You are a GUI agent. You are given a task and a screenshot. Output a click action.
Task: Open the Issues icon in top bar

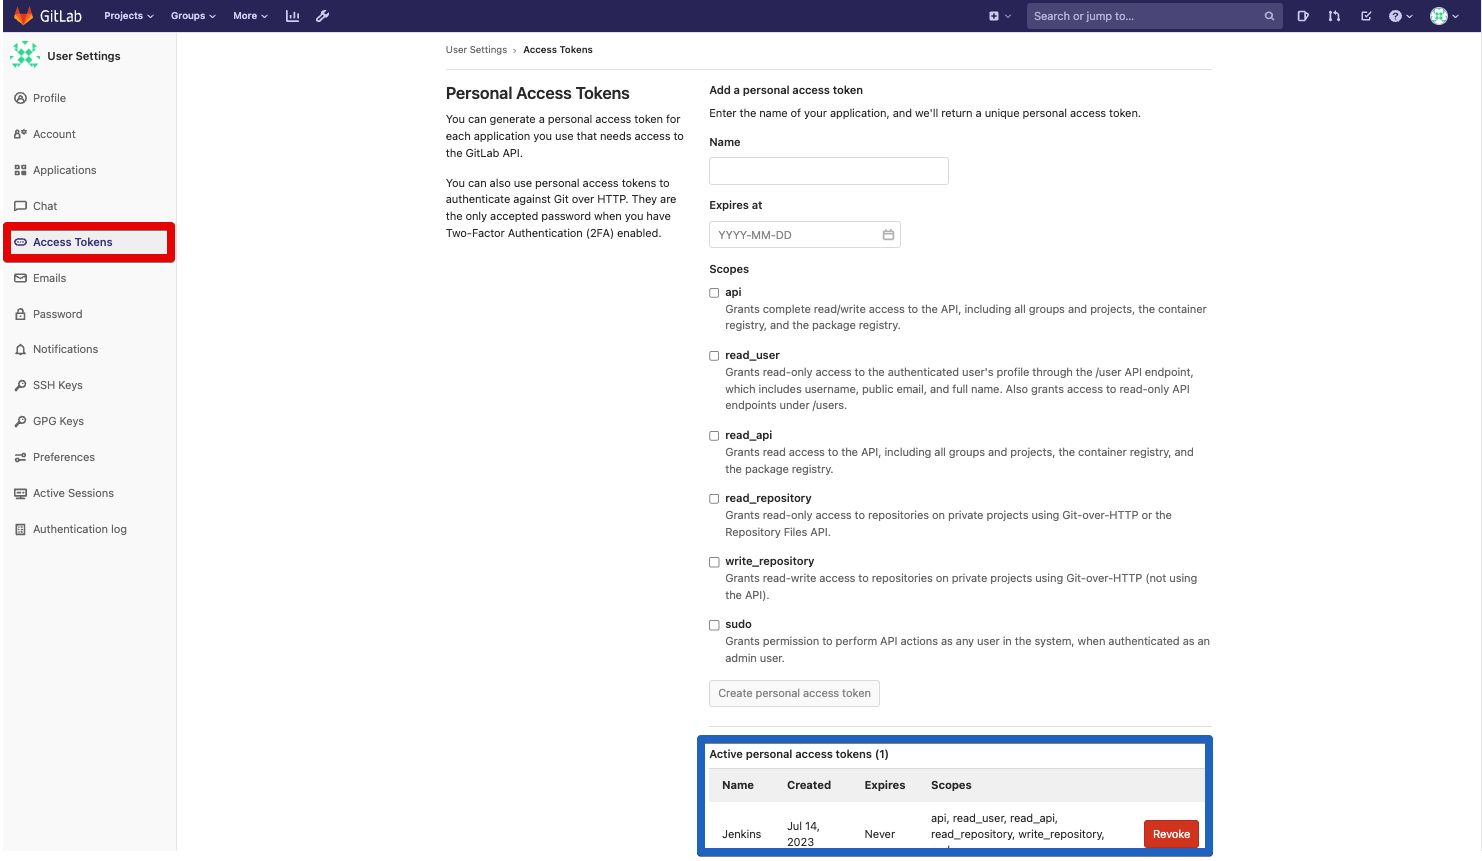(1303, 16)
